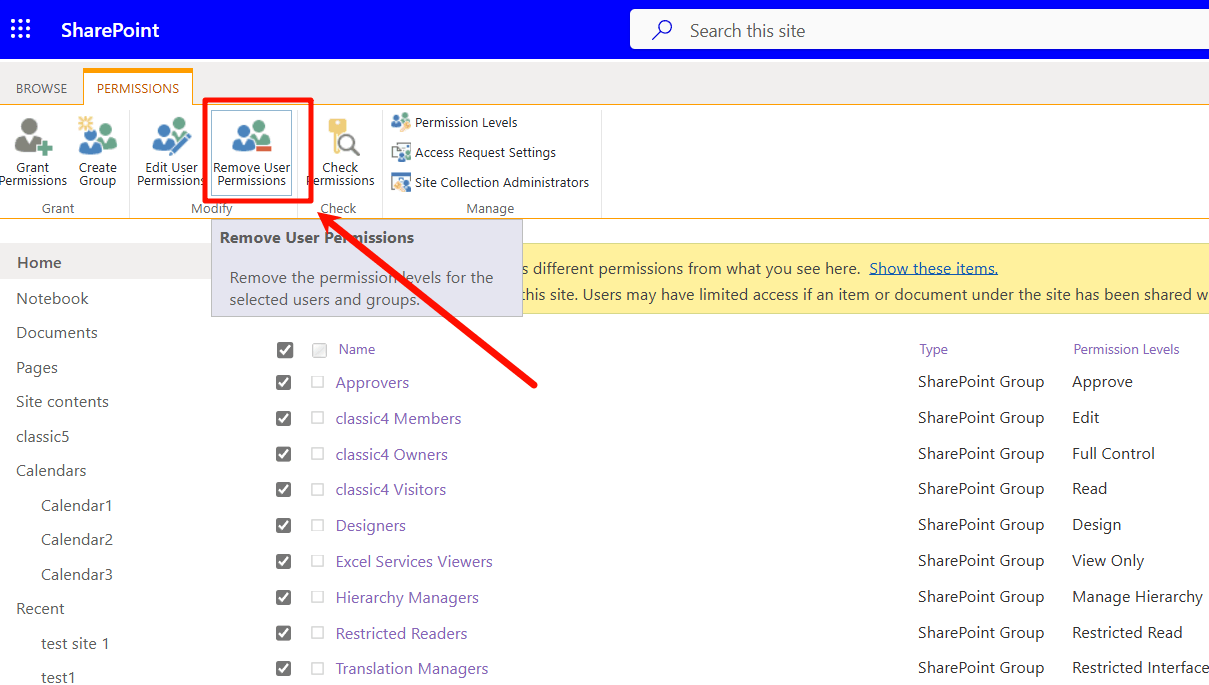Open the classic4 Visitors group
The width and height of the screenshot is (1209, 685).
click(x=391, y=490)
